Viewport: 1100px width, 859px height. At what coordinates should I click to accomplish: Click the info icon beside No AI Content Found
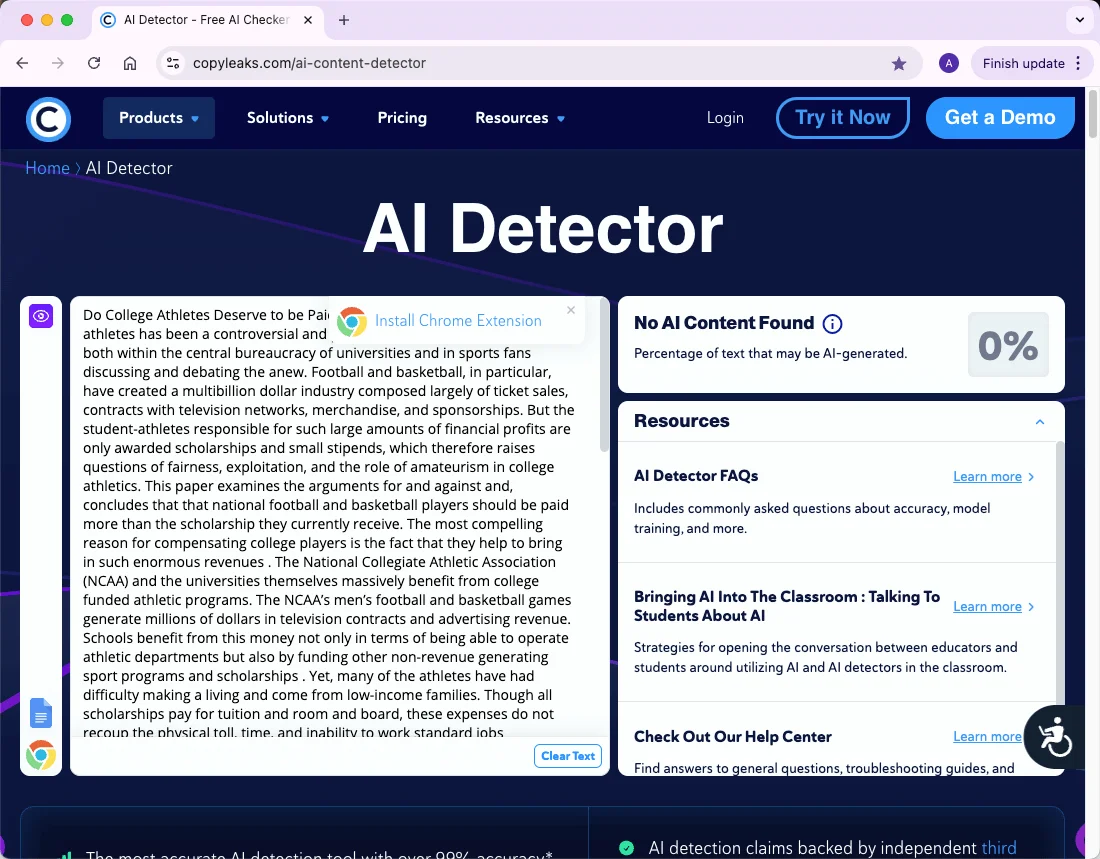(x=832, y=324)
